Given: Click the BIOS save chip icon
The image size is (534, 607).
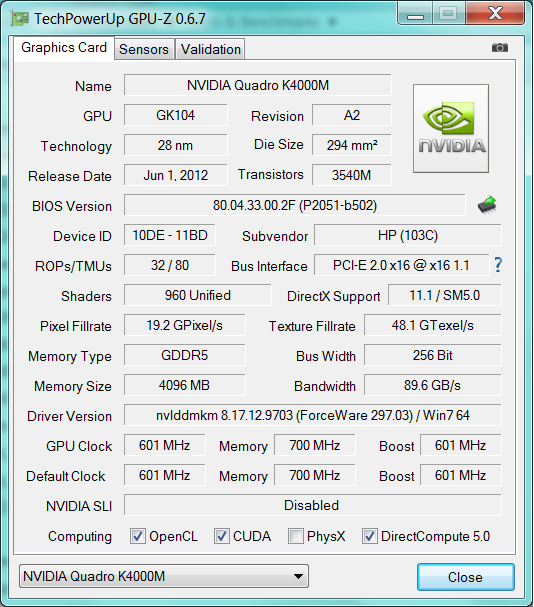Looking at the screenshot, I should pyautogui.click(x=487, y=204).
